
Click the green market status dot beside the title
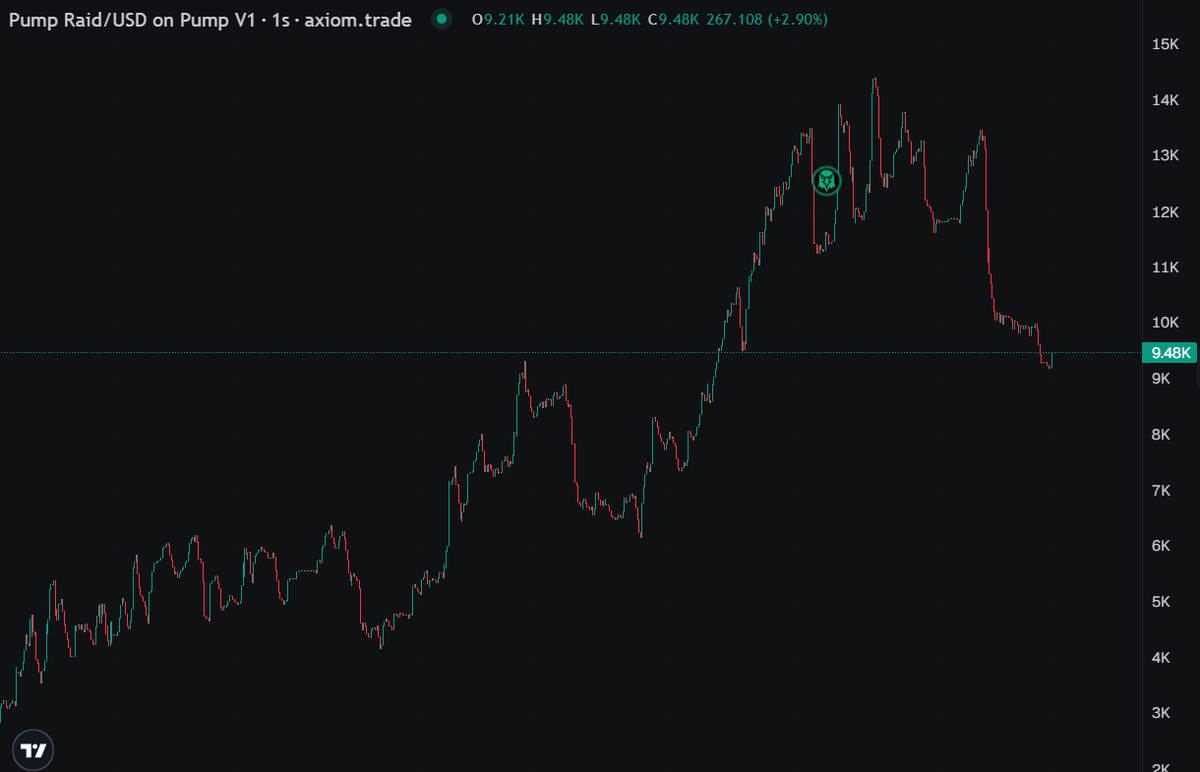(441, 19)
